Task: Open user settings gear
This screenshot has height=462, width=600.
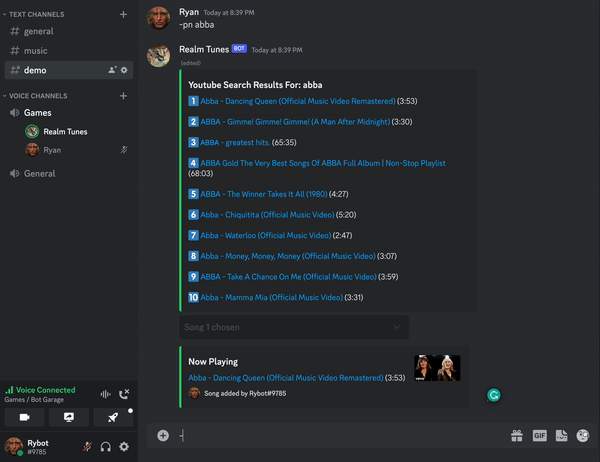Action: (x=124, y=447)
